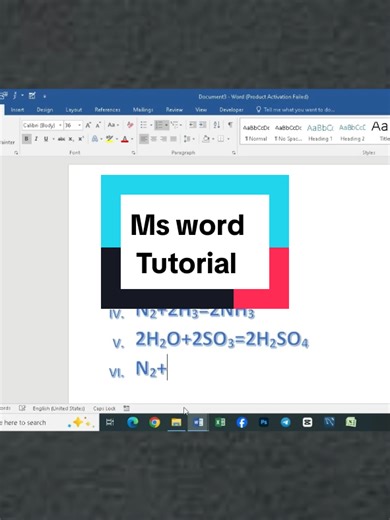390x520 pixels.
Task: Click the macro recording status icon
Action: [126, 408]
